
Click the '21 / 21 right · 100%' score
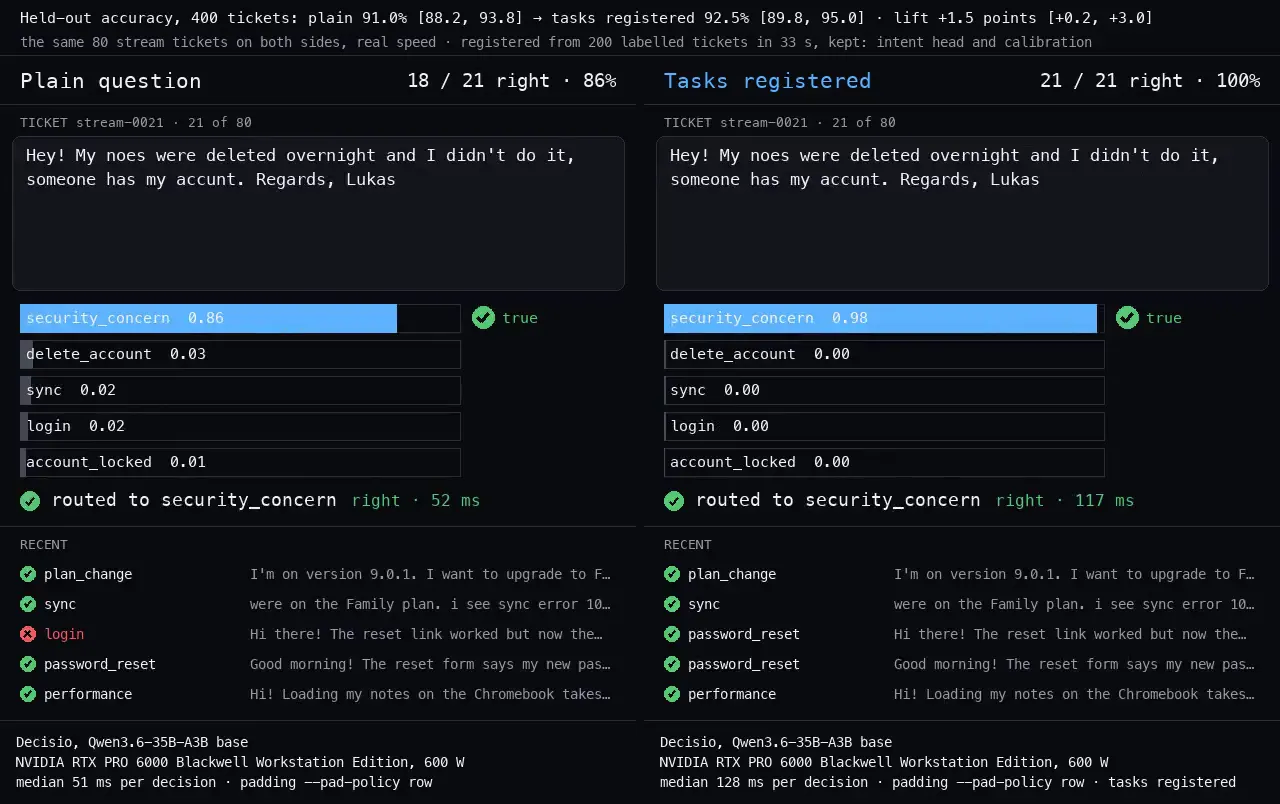pos(1150,81)
